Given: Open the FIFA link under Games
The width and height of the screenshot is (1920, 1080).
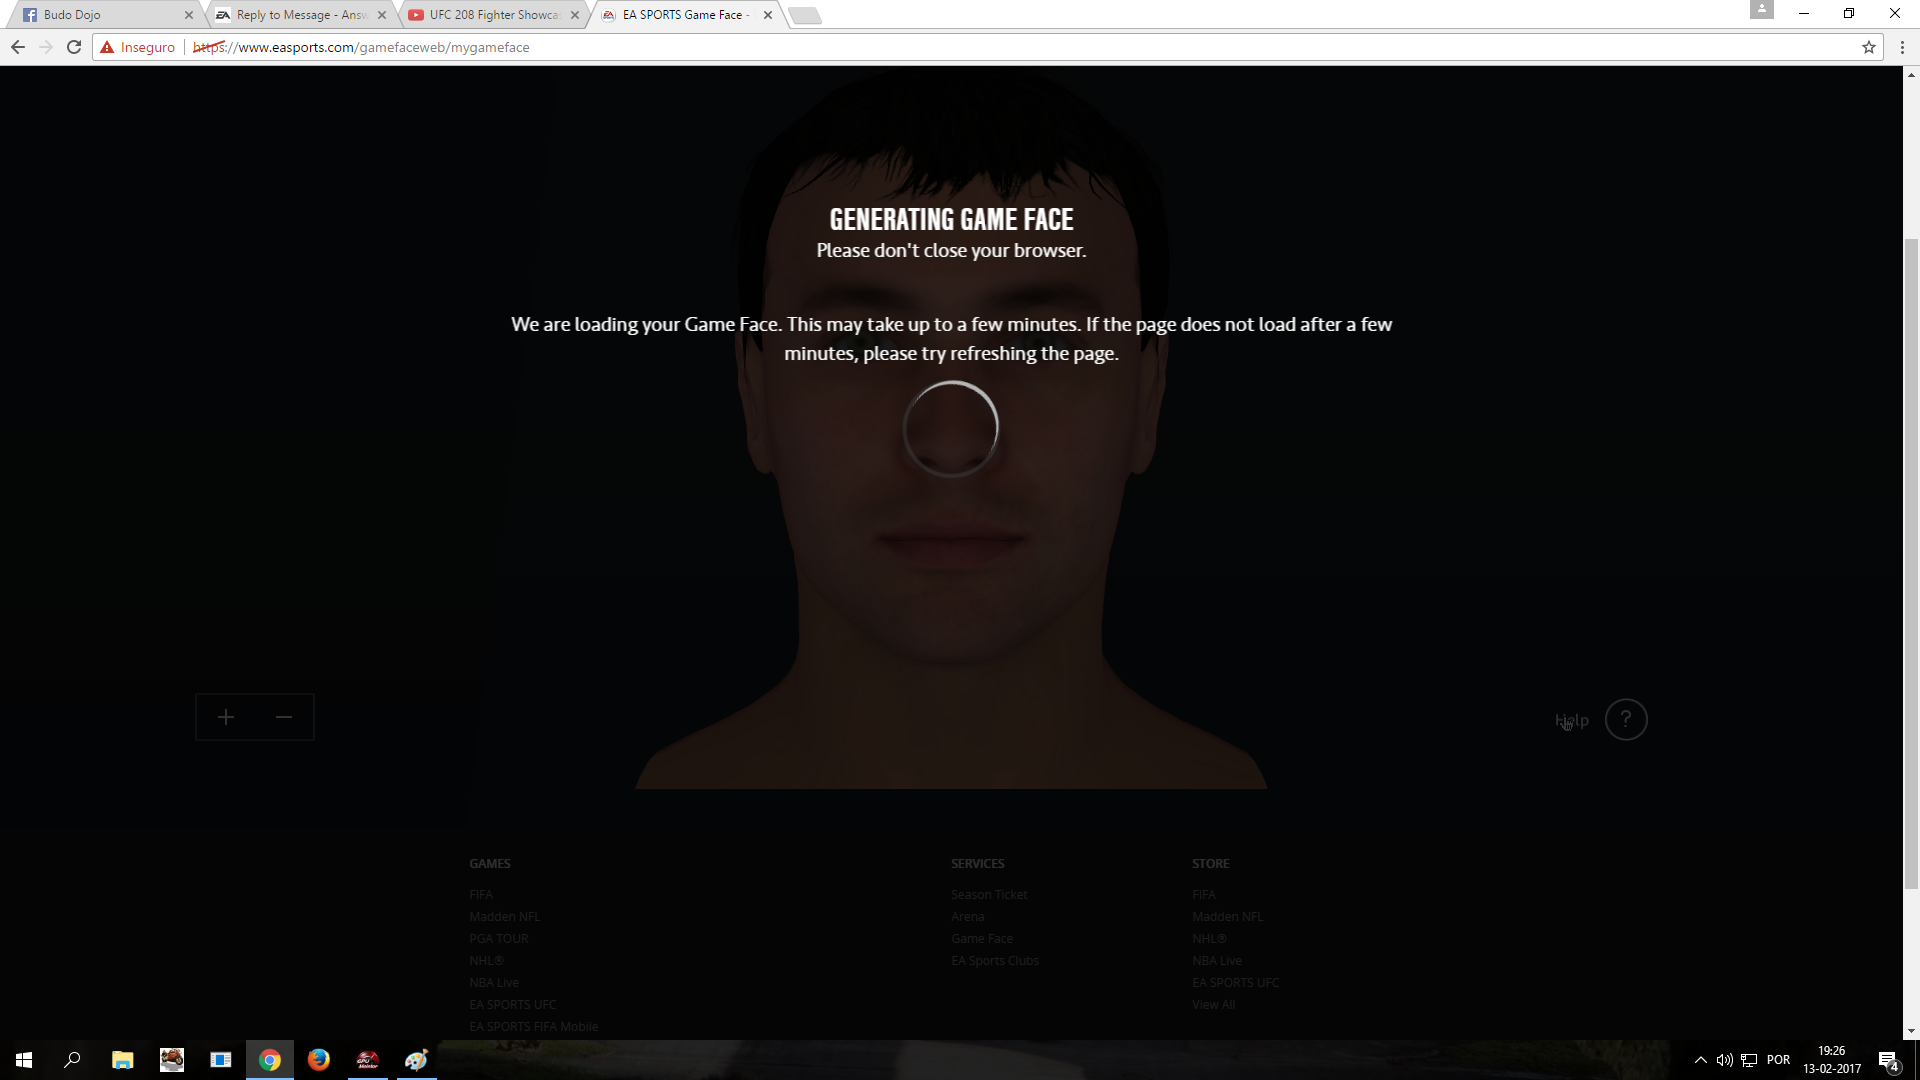Looking at the screenshot, I should pyautogui.click(x=481, y=894).
